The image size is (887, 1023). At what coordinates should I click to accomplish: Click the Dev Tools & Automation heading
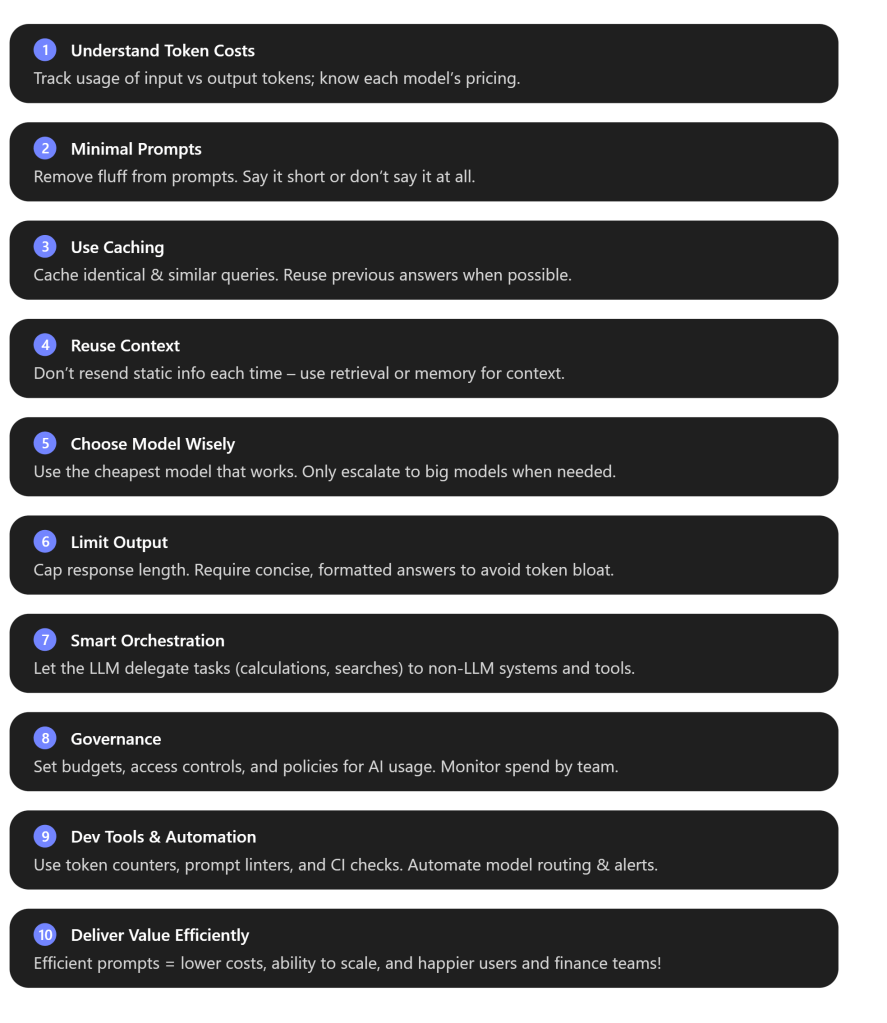pyautogui.click(x=163, y=837)
